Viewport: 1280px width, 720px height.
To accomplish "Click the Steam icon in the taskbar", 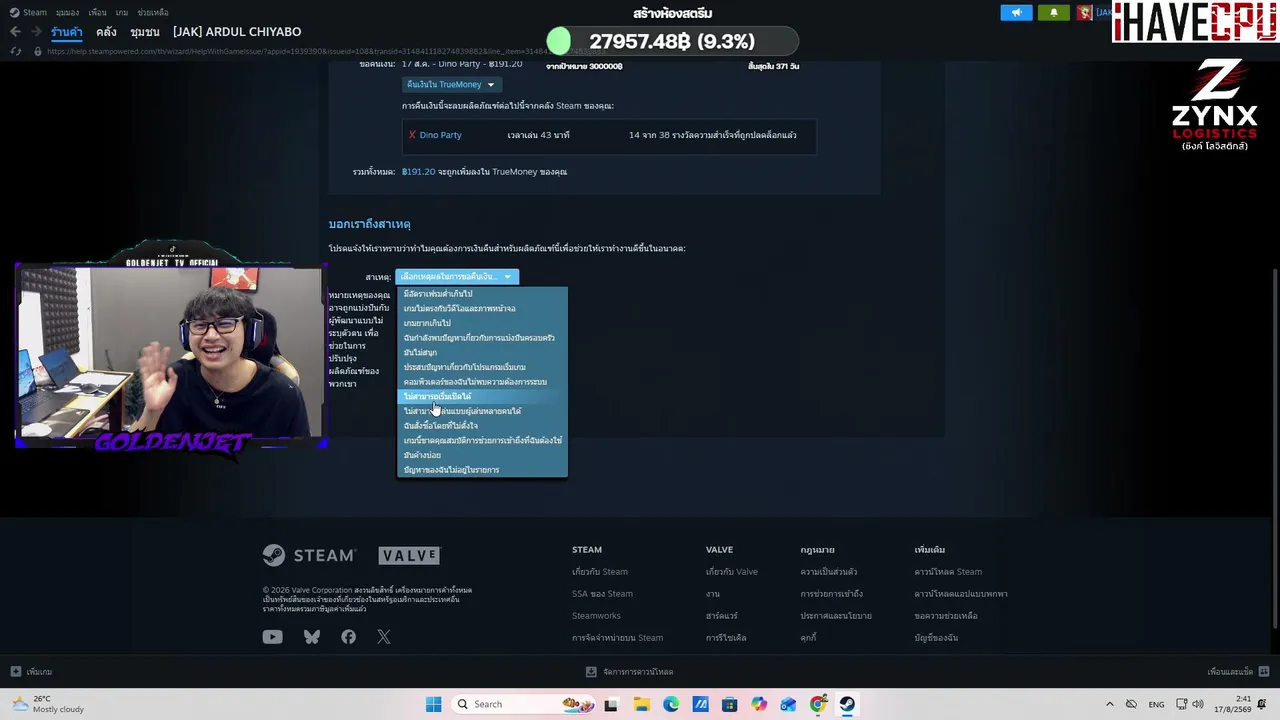I will 847,704.
